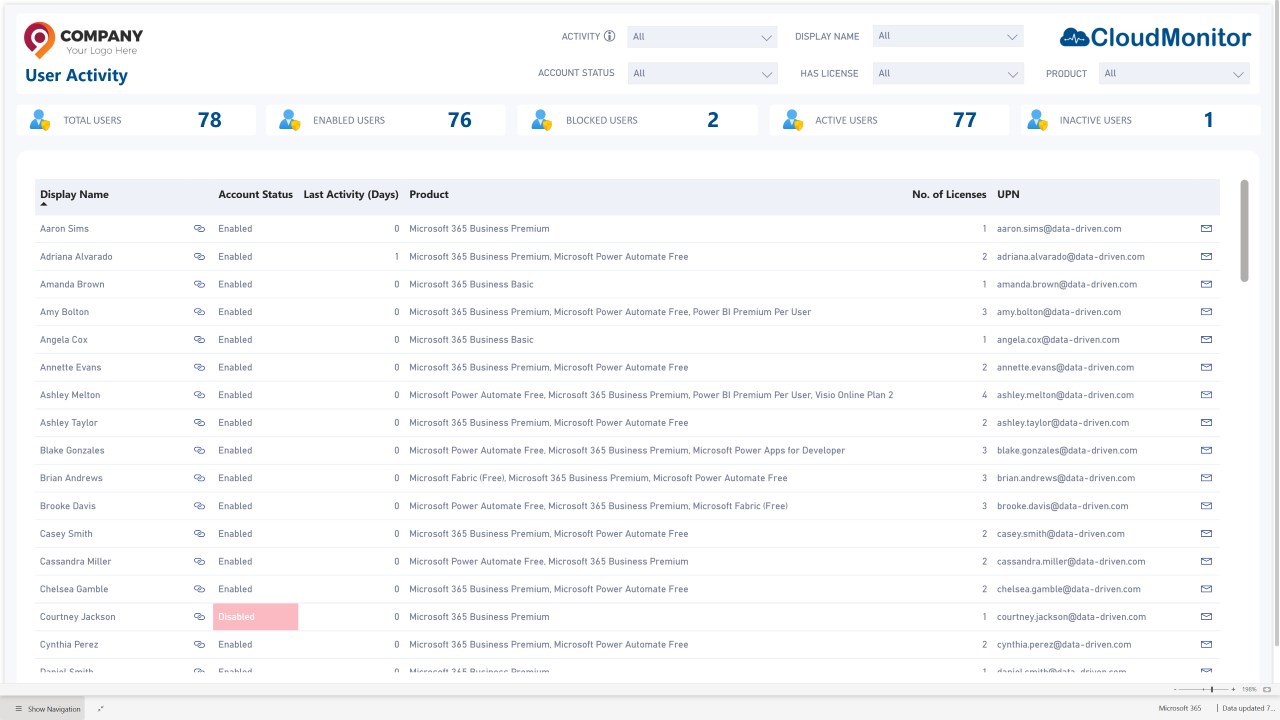Open the PRODUCT filter dropdown
The width and height of the screenshot is (1280, 720).
pos(1174,73)
